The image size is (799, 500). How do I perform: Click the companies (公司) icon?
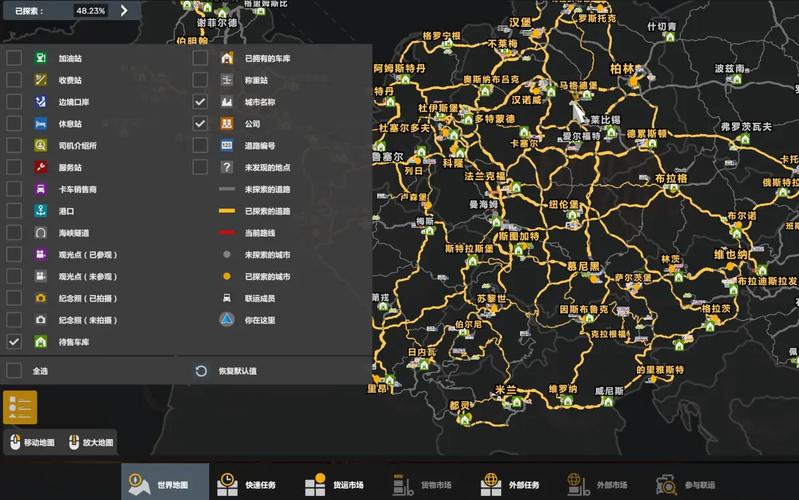click(x=227, y=124)
